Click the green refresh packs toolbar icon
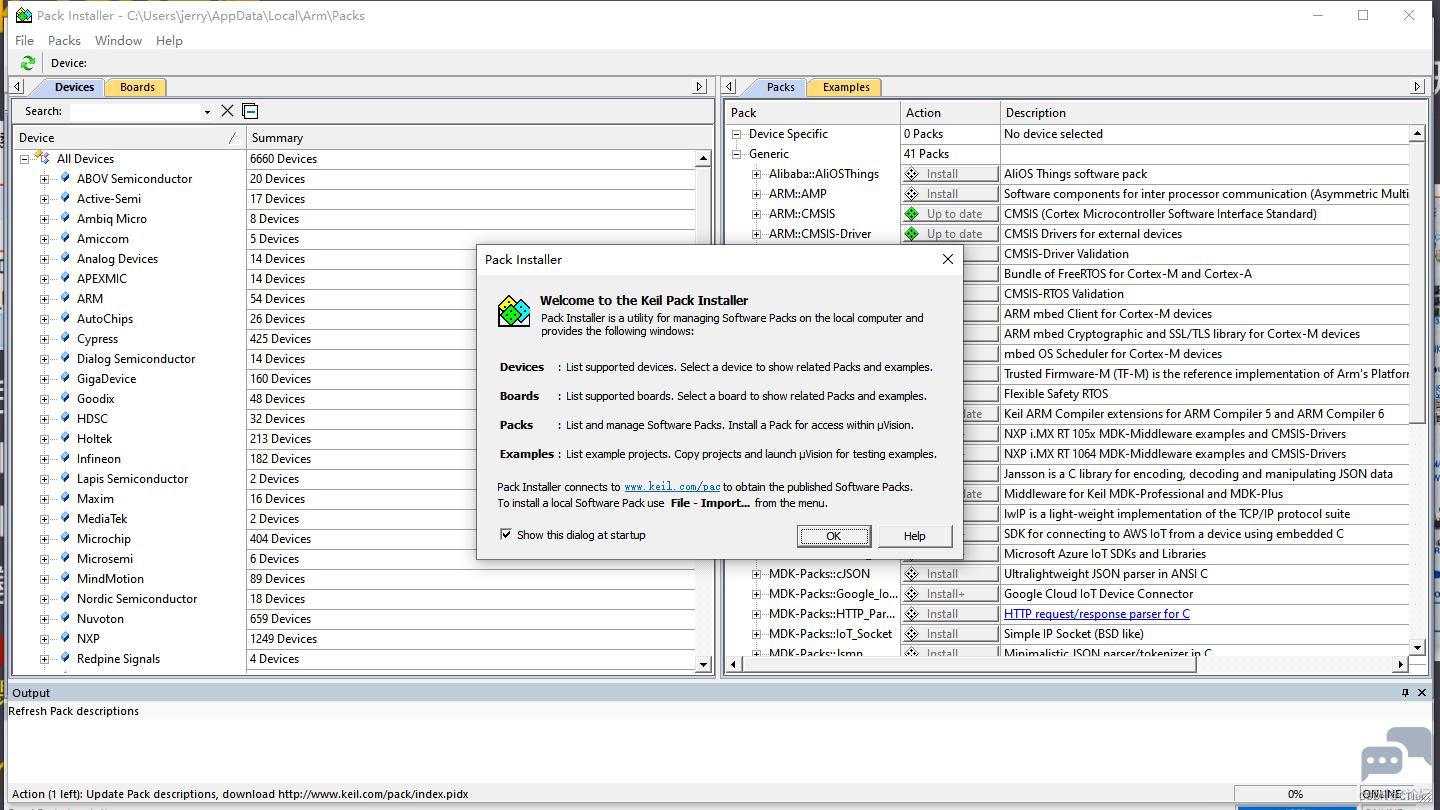Image resolution: width=1440 pixels, height=810 pixels. click(x=27, y=63)
